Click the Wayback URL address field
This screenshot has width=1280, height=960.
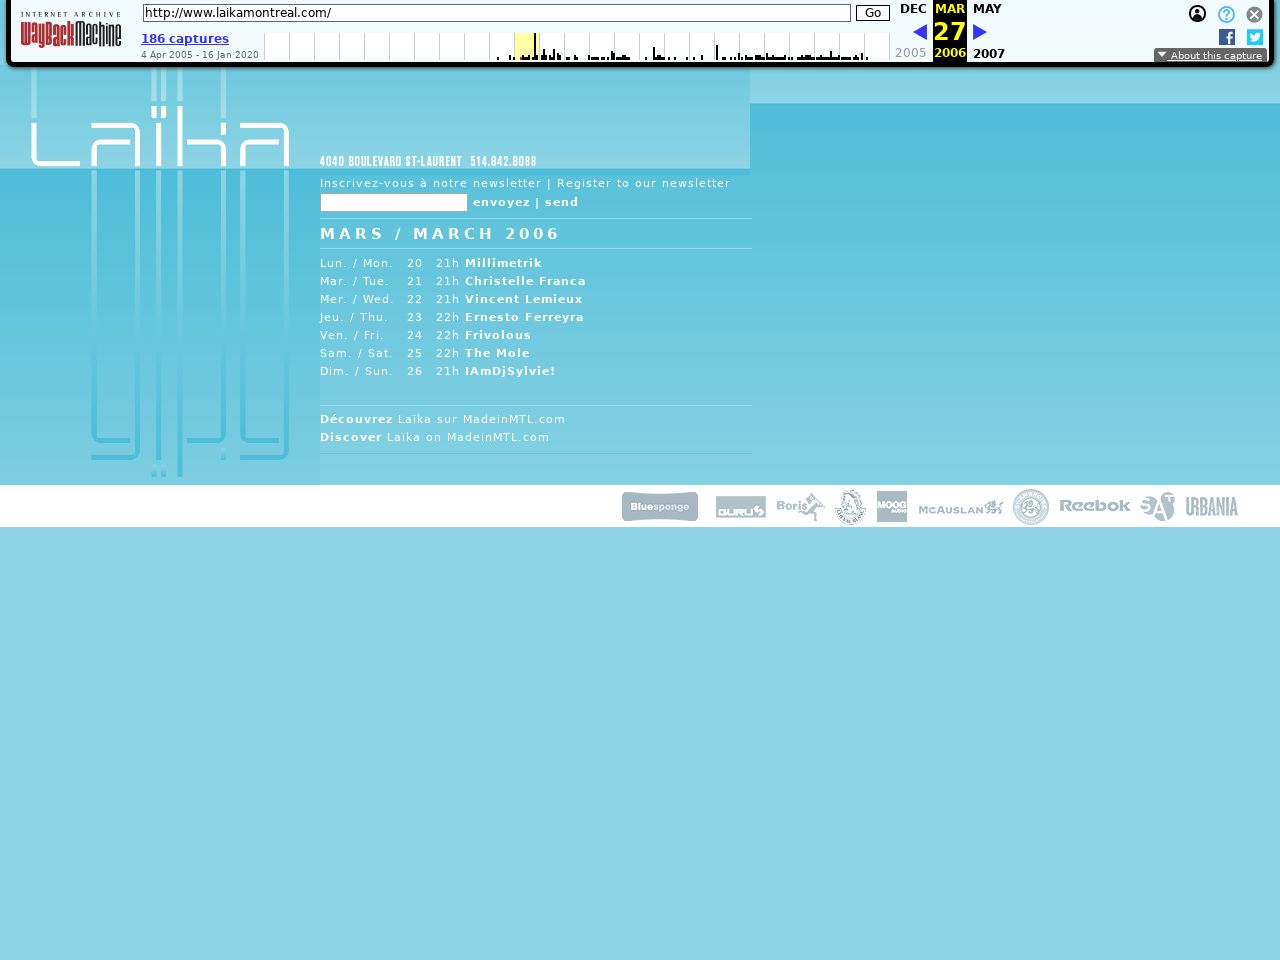tap(496, 13)
